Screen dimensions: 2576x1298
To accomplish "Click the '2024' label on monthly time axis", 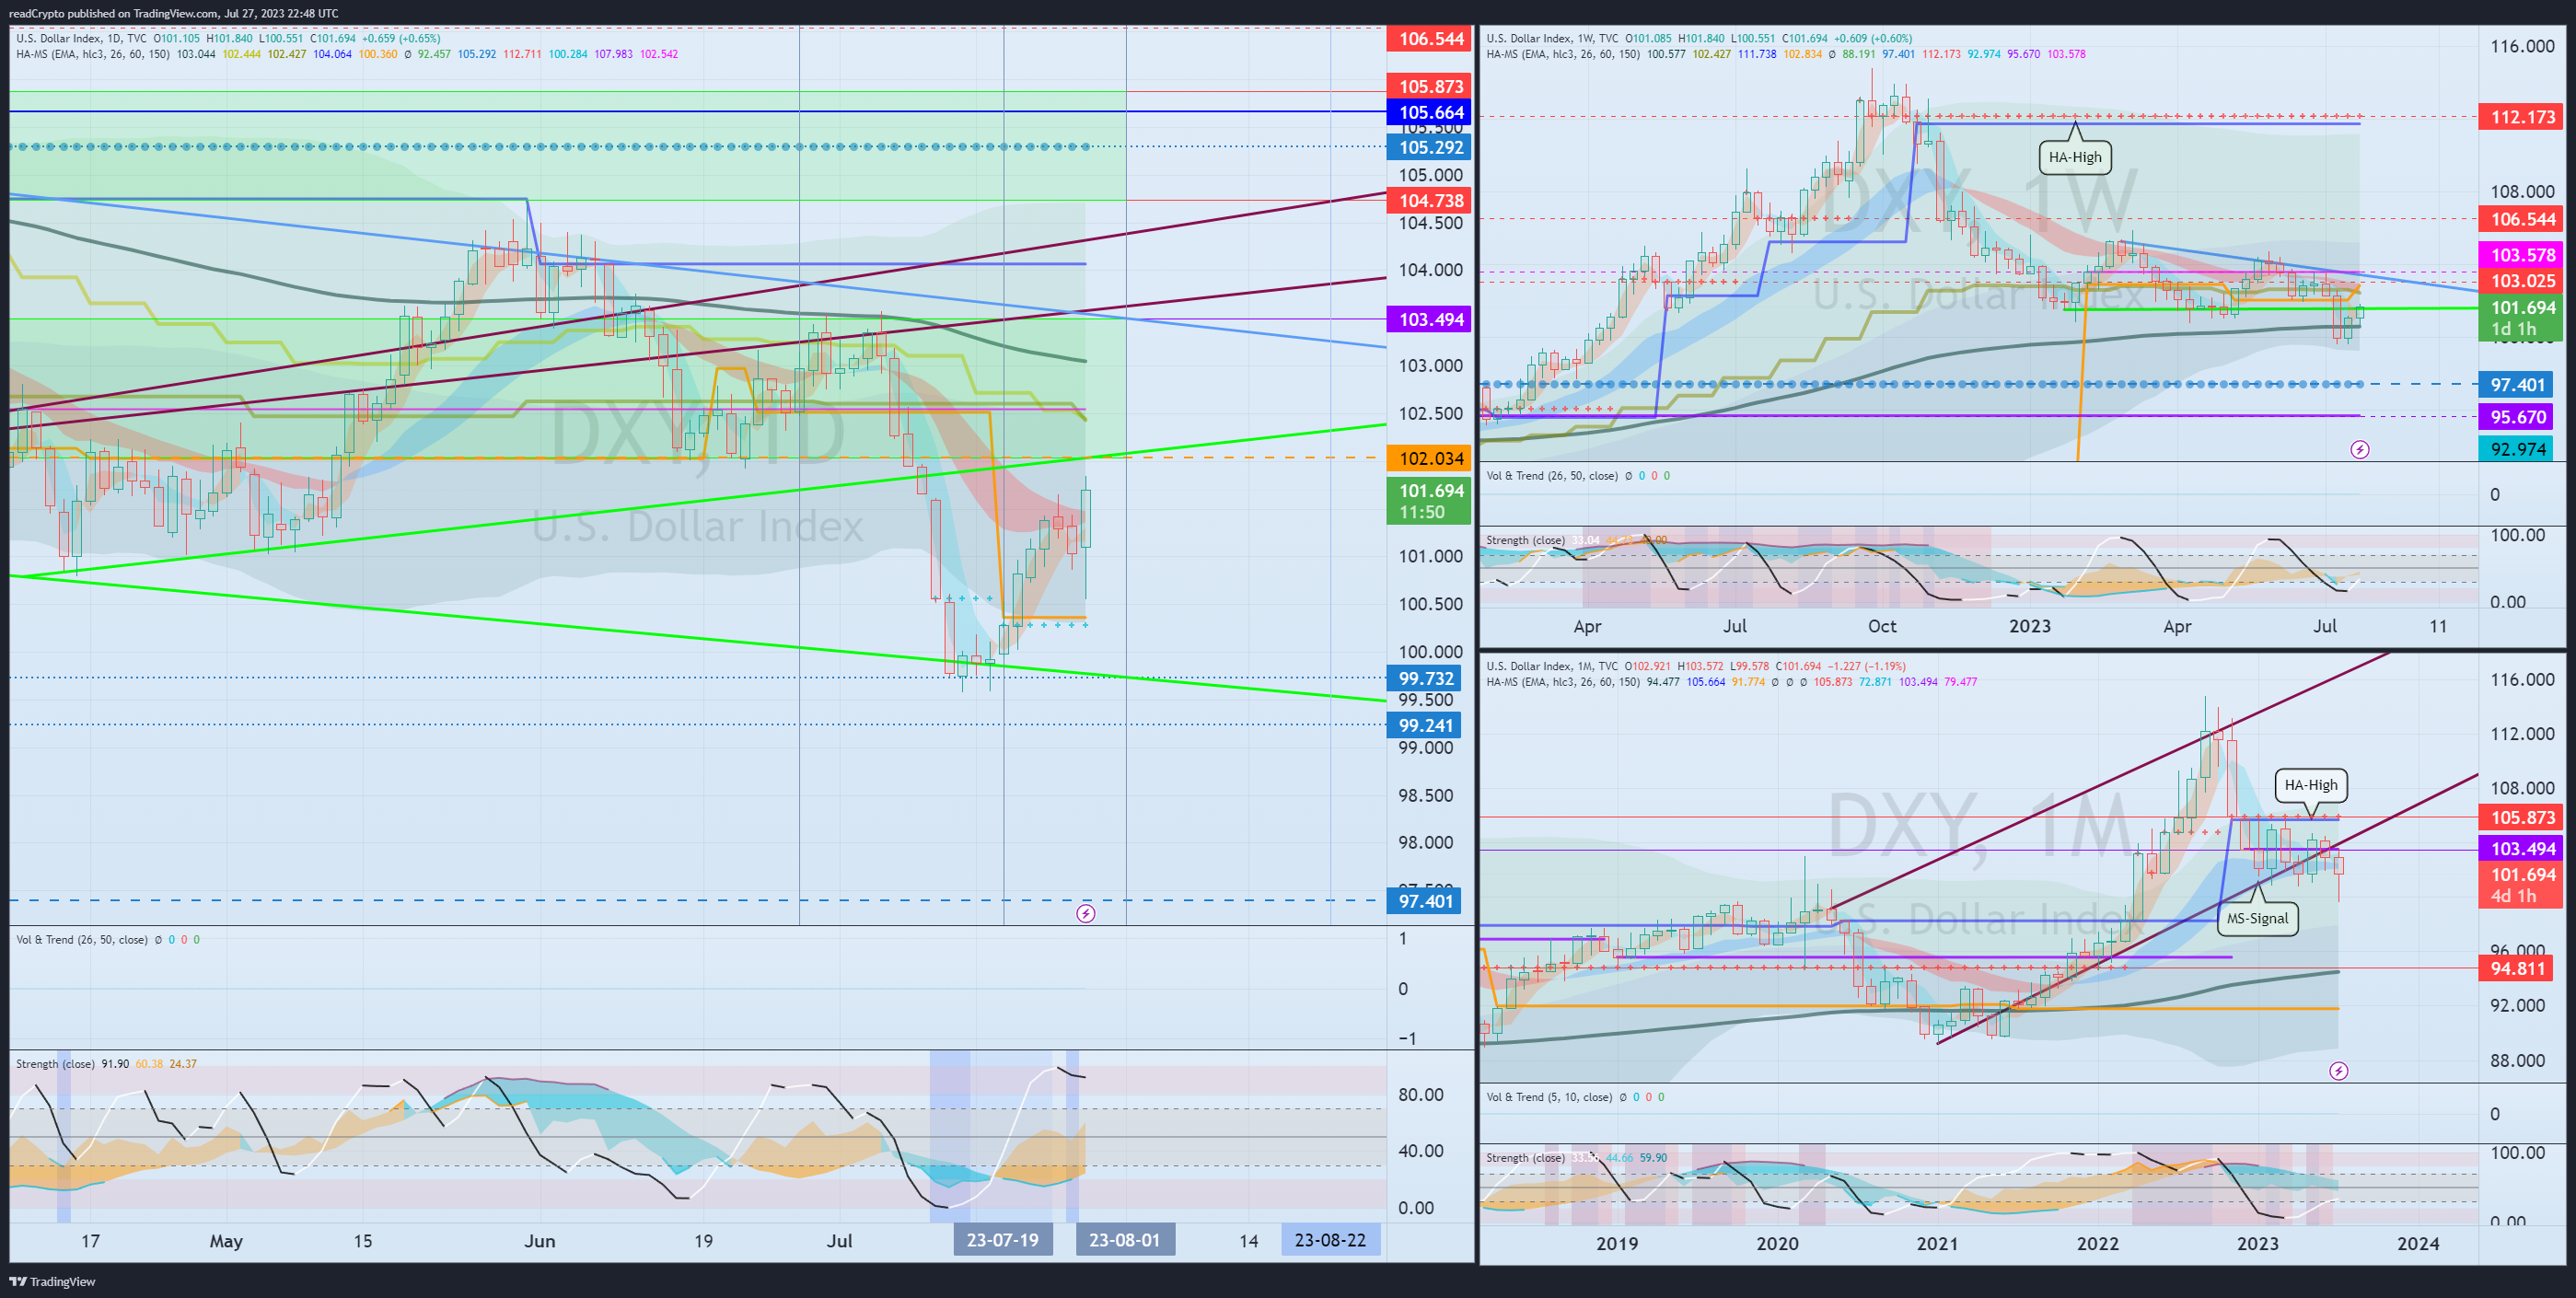I will click(x=2418, y=1243).
